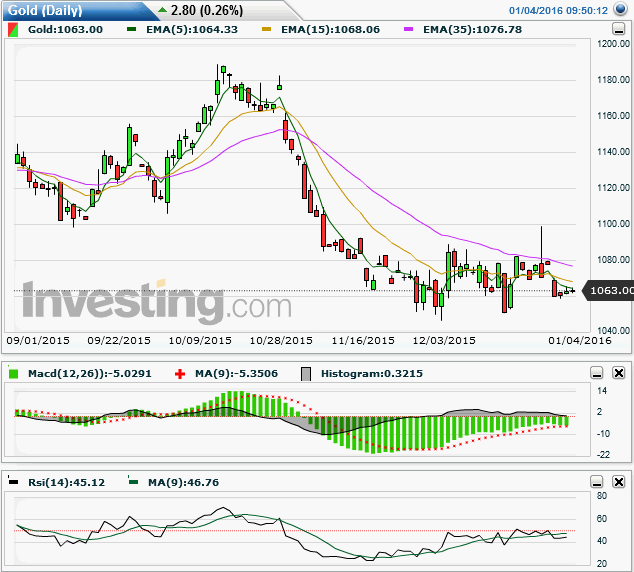
Task: Click the EMA(35):1076.78 legend label
Action: point(472,30)
